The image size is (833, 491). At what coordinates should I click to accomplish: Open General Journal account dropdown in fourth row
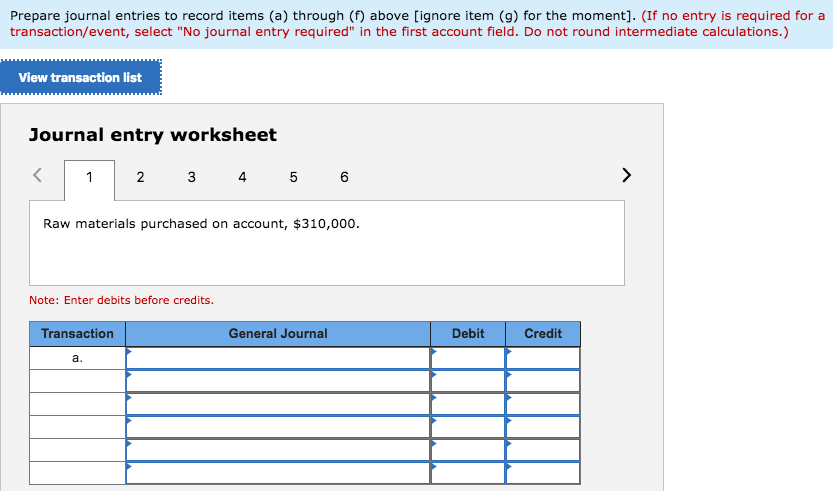278,427
